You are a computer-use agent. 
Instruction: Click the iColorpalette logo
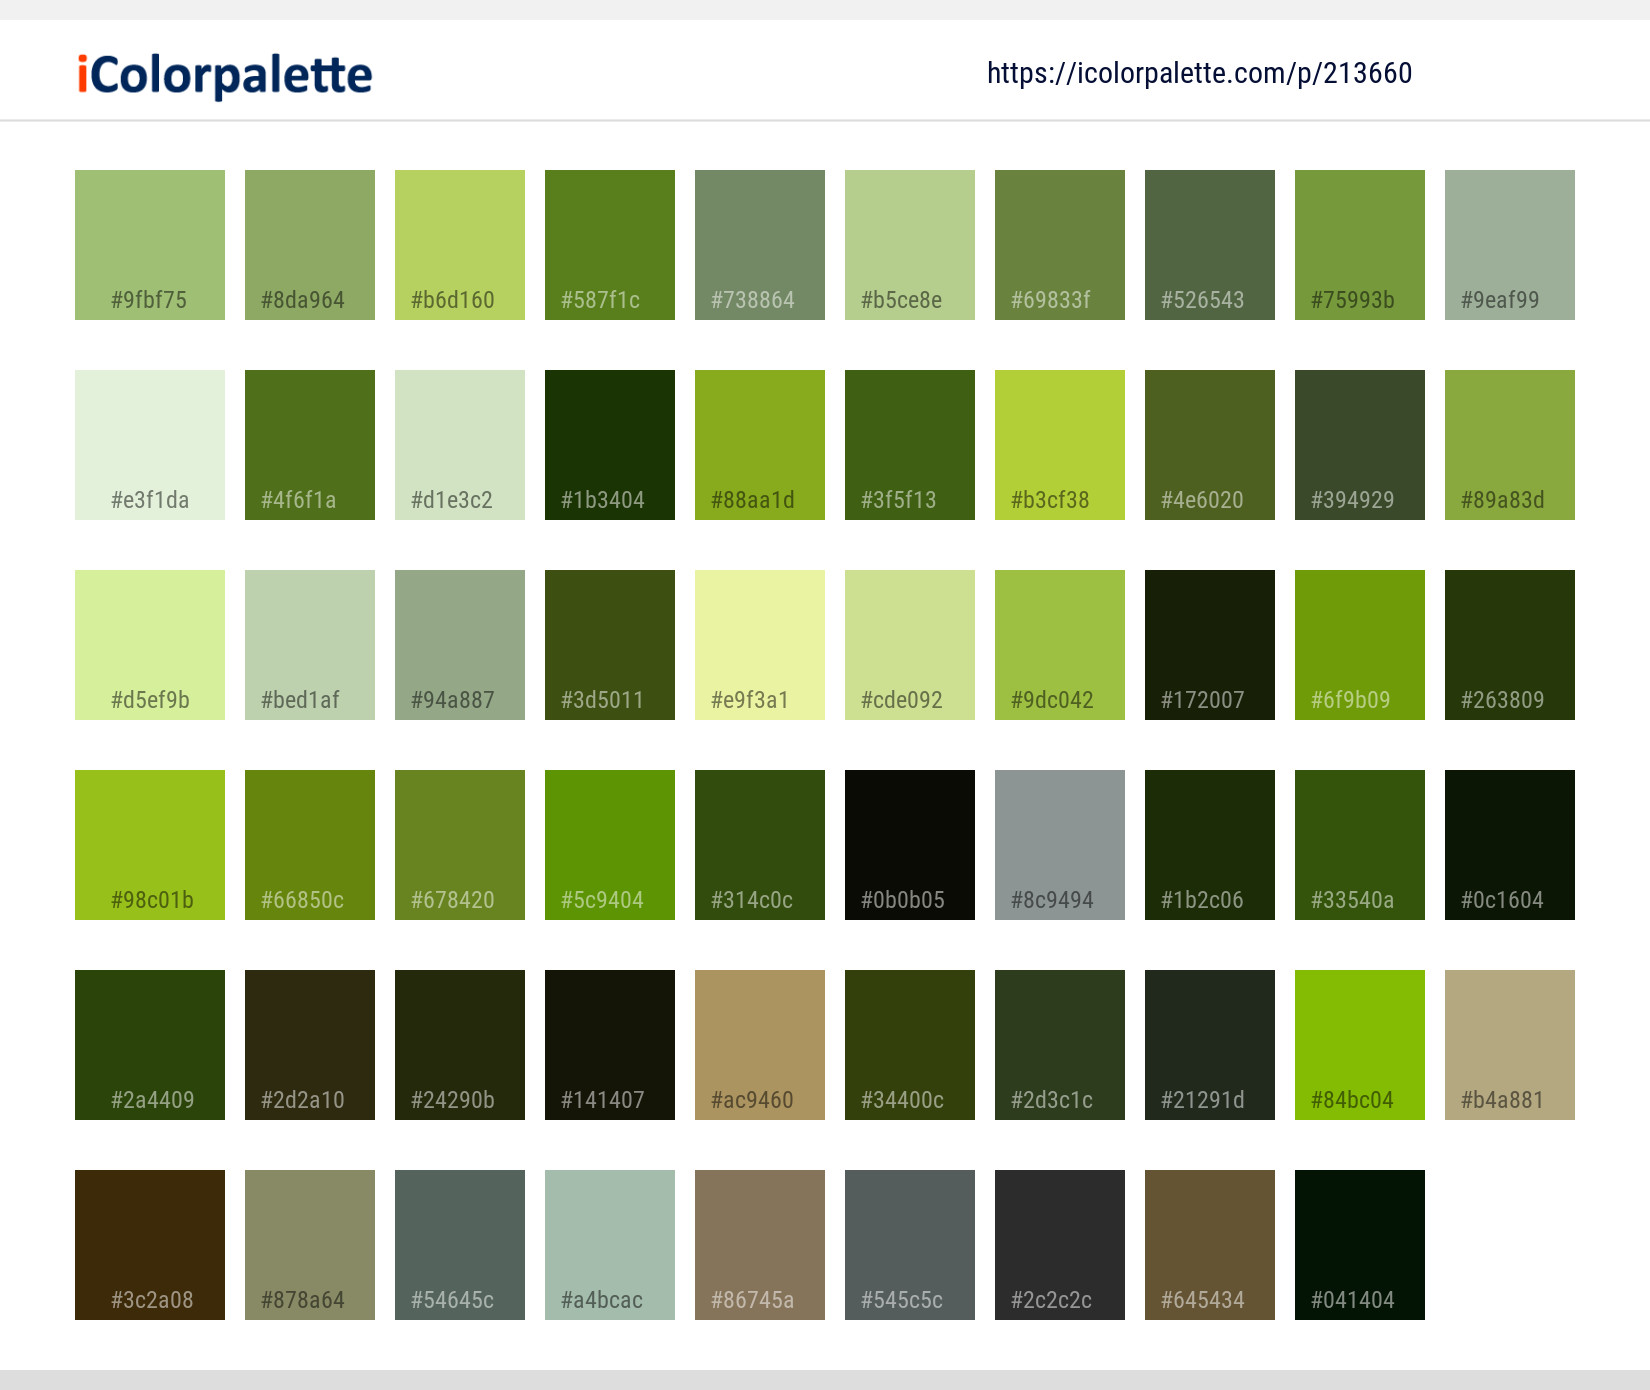[225, 75]
